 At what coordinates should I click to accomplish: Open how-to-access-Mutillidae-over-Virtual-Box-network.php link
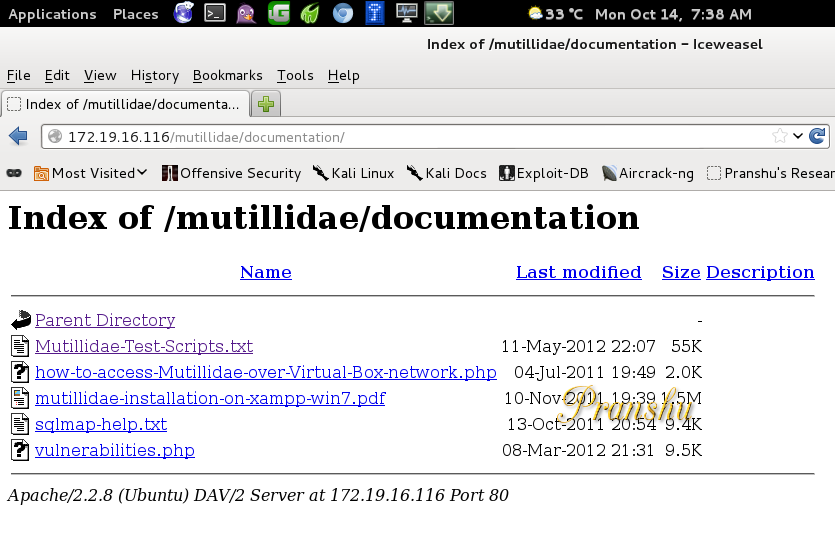click(266, 372)
